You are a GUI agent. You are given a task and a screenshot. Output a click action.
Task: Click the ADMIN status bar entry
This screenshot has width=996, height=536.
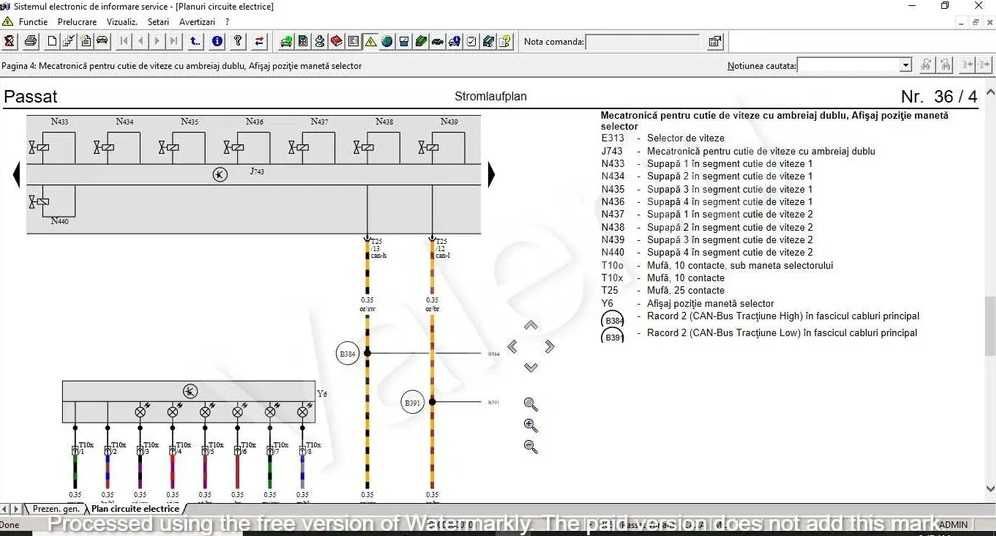[x=953, y=525]
